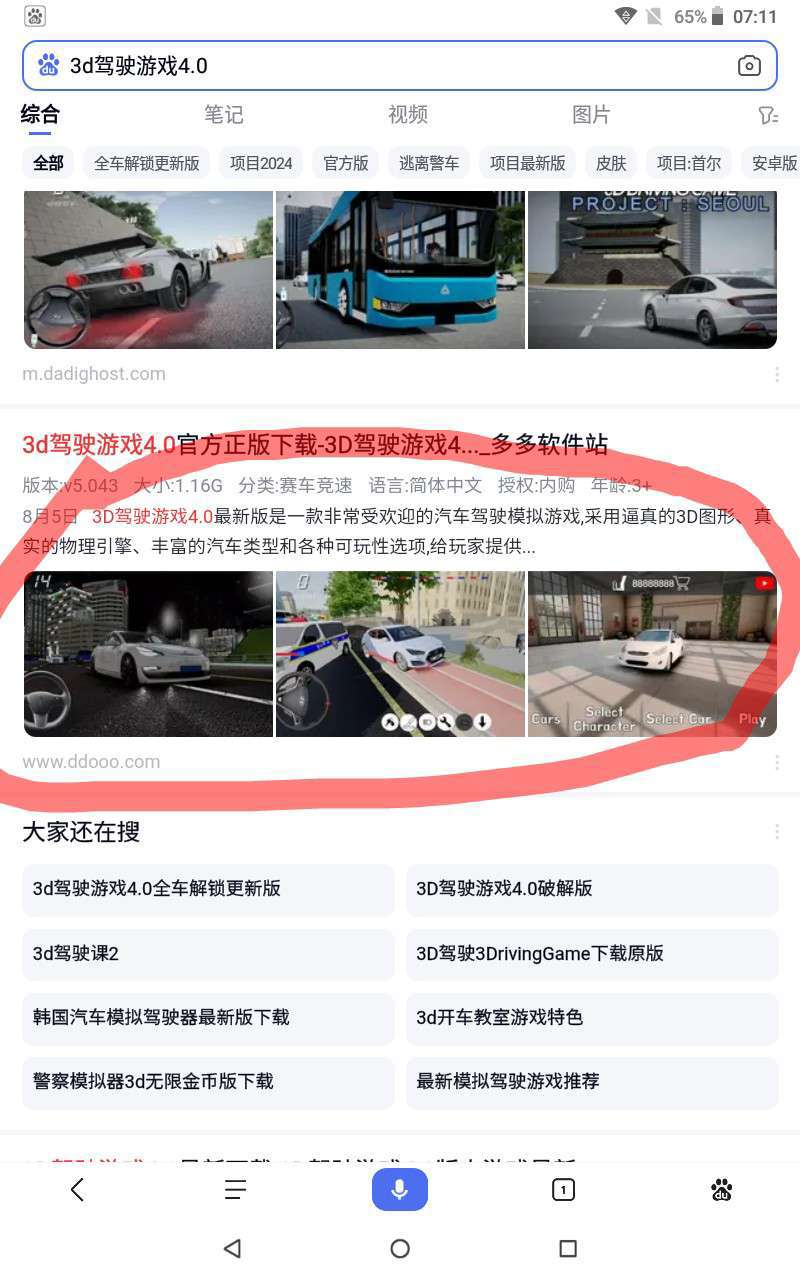Select the 官方版 filter chip
Screen dimensions: 800x1280
[x=346, y=163]
